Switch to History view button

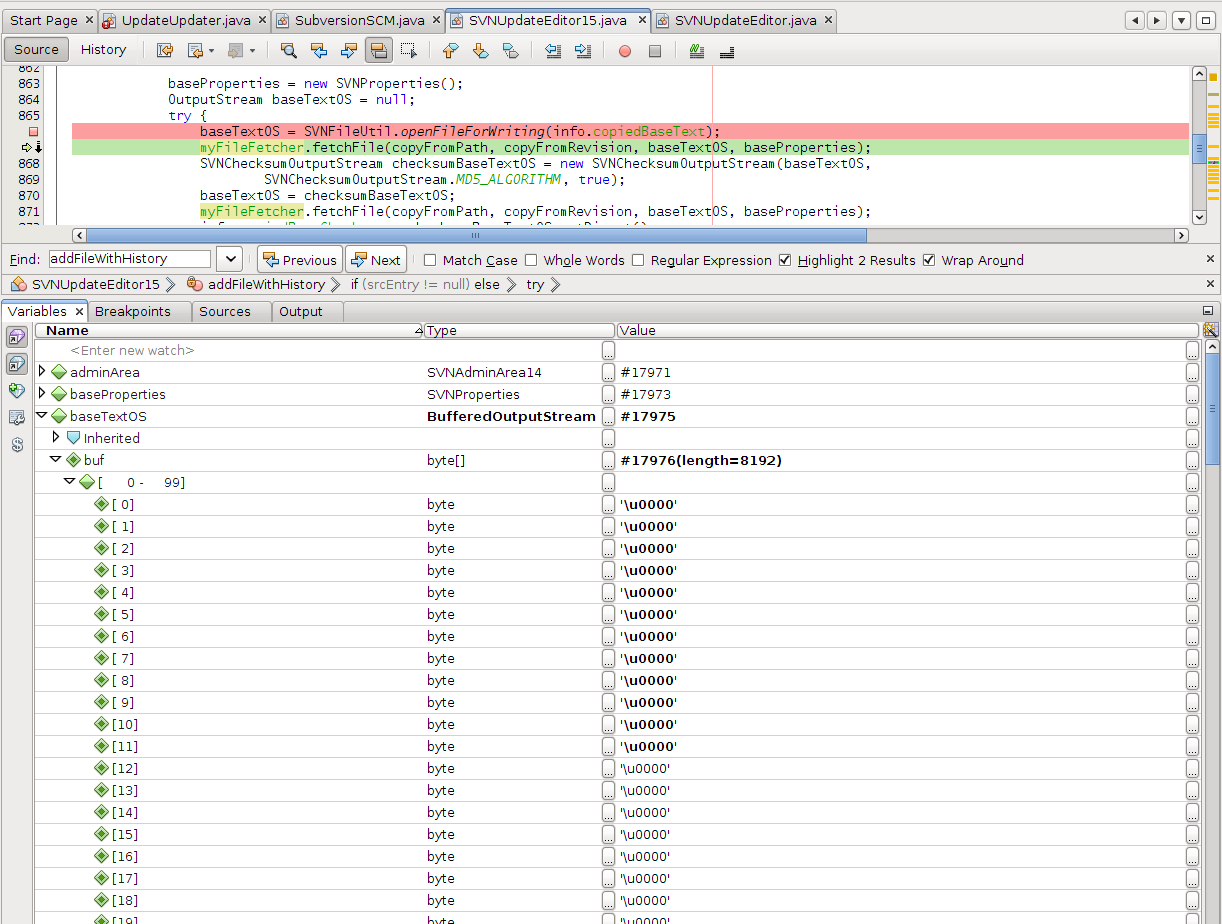[x=103, y=50]
